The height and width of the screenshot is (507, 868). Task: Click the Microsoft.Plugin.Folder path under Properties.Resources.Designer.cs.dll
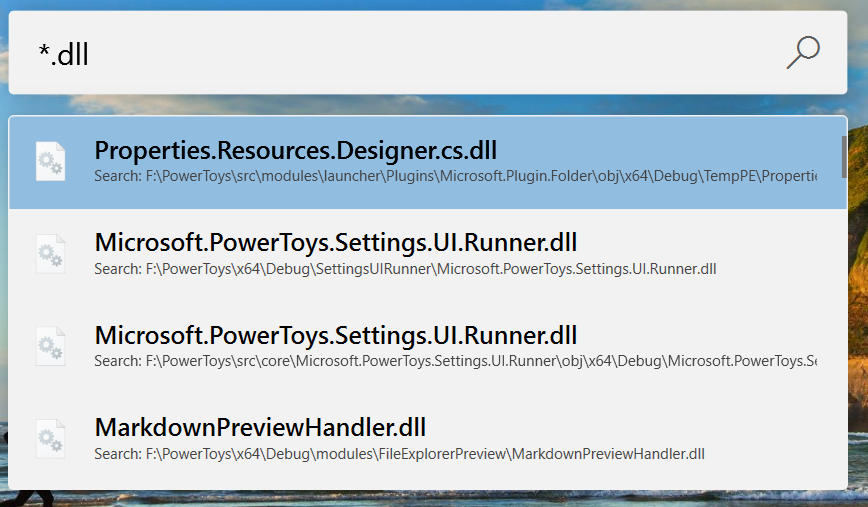tap(455, 176)
